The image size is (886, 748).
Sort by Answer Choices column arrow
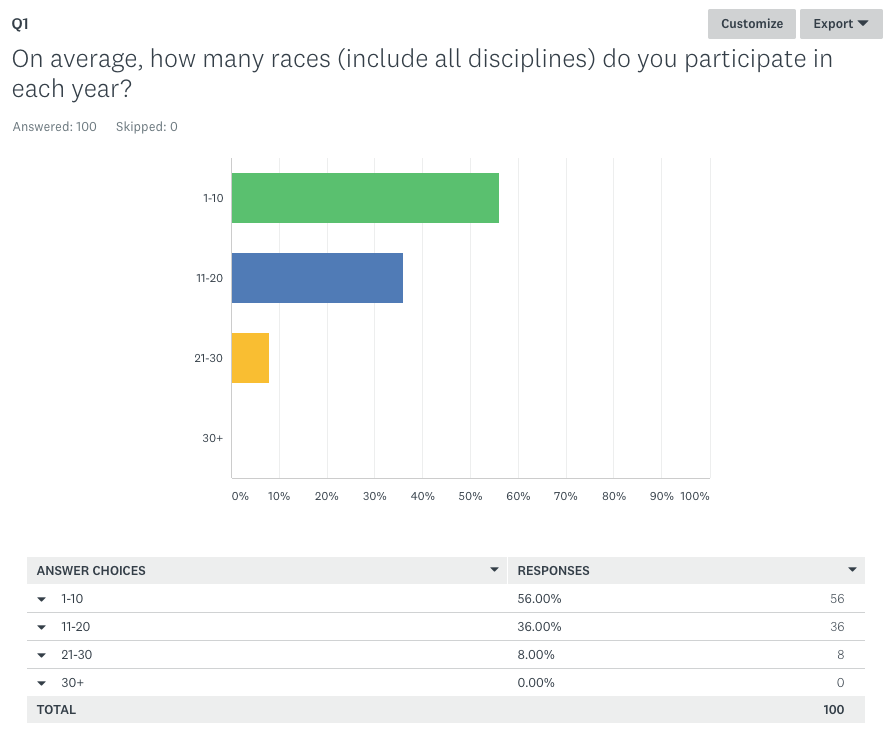point(494,570)
